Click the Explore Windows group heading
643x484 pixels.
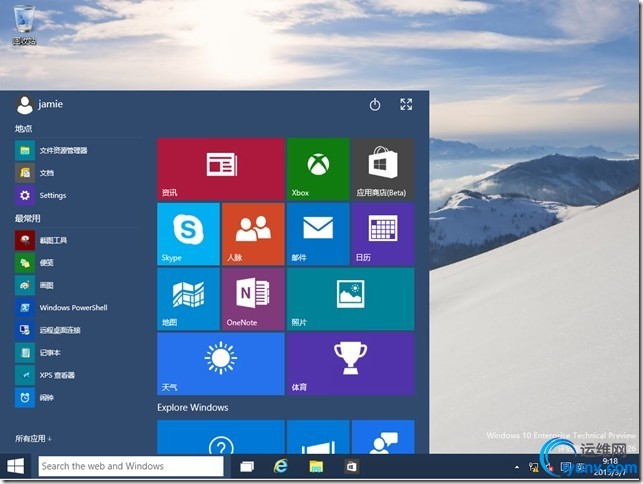click(x=193, y=407)
